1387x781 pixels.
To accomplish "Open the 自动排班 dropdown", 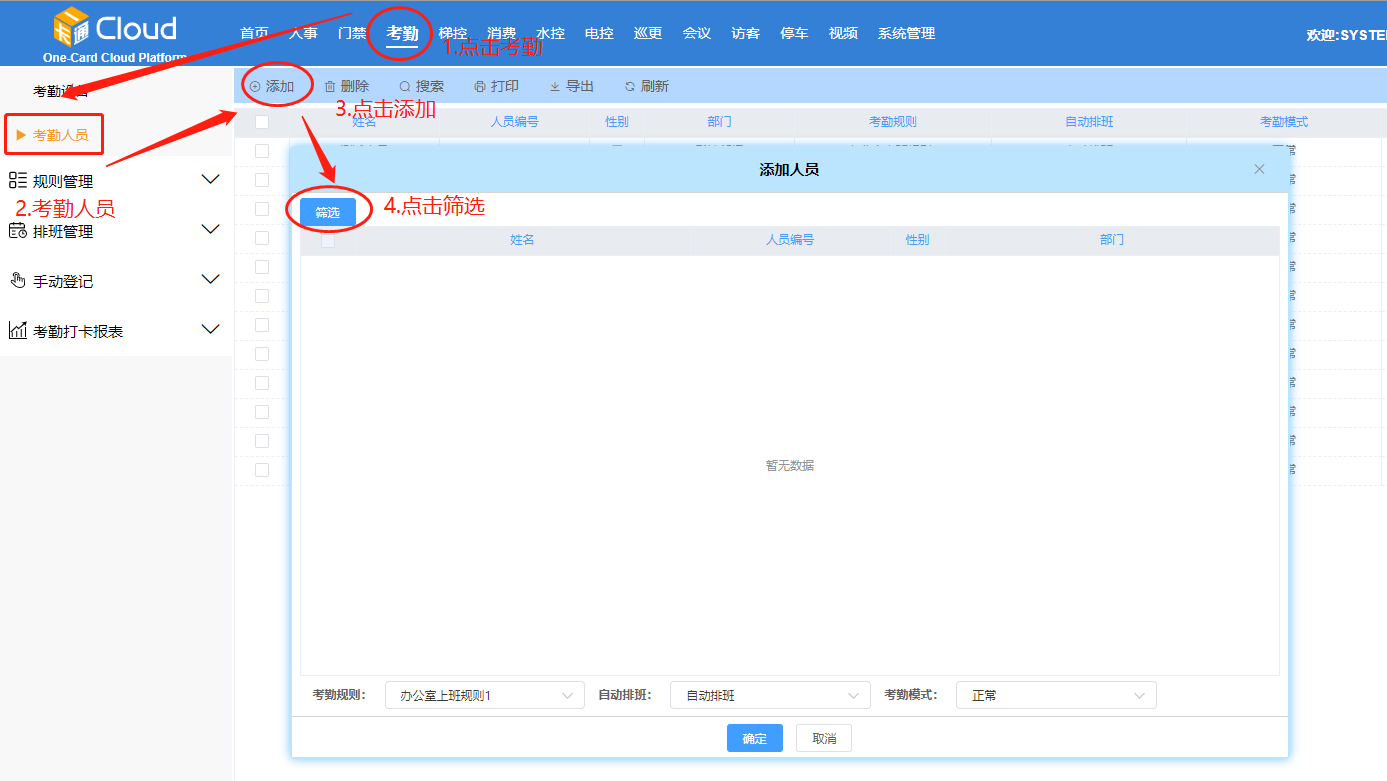I will point(769,695).
